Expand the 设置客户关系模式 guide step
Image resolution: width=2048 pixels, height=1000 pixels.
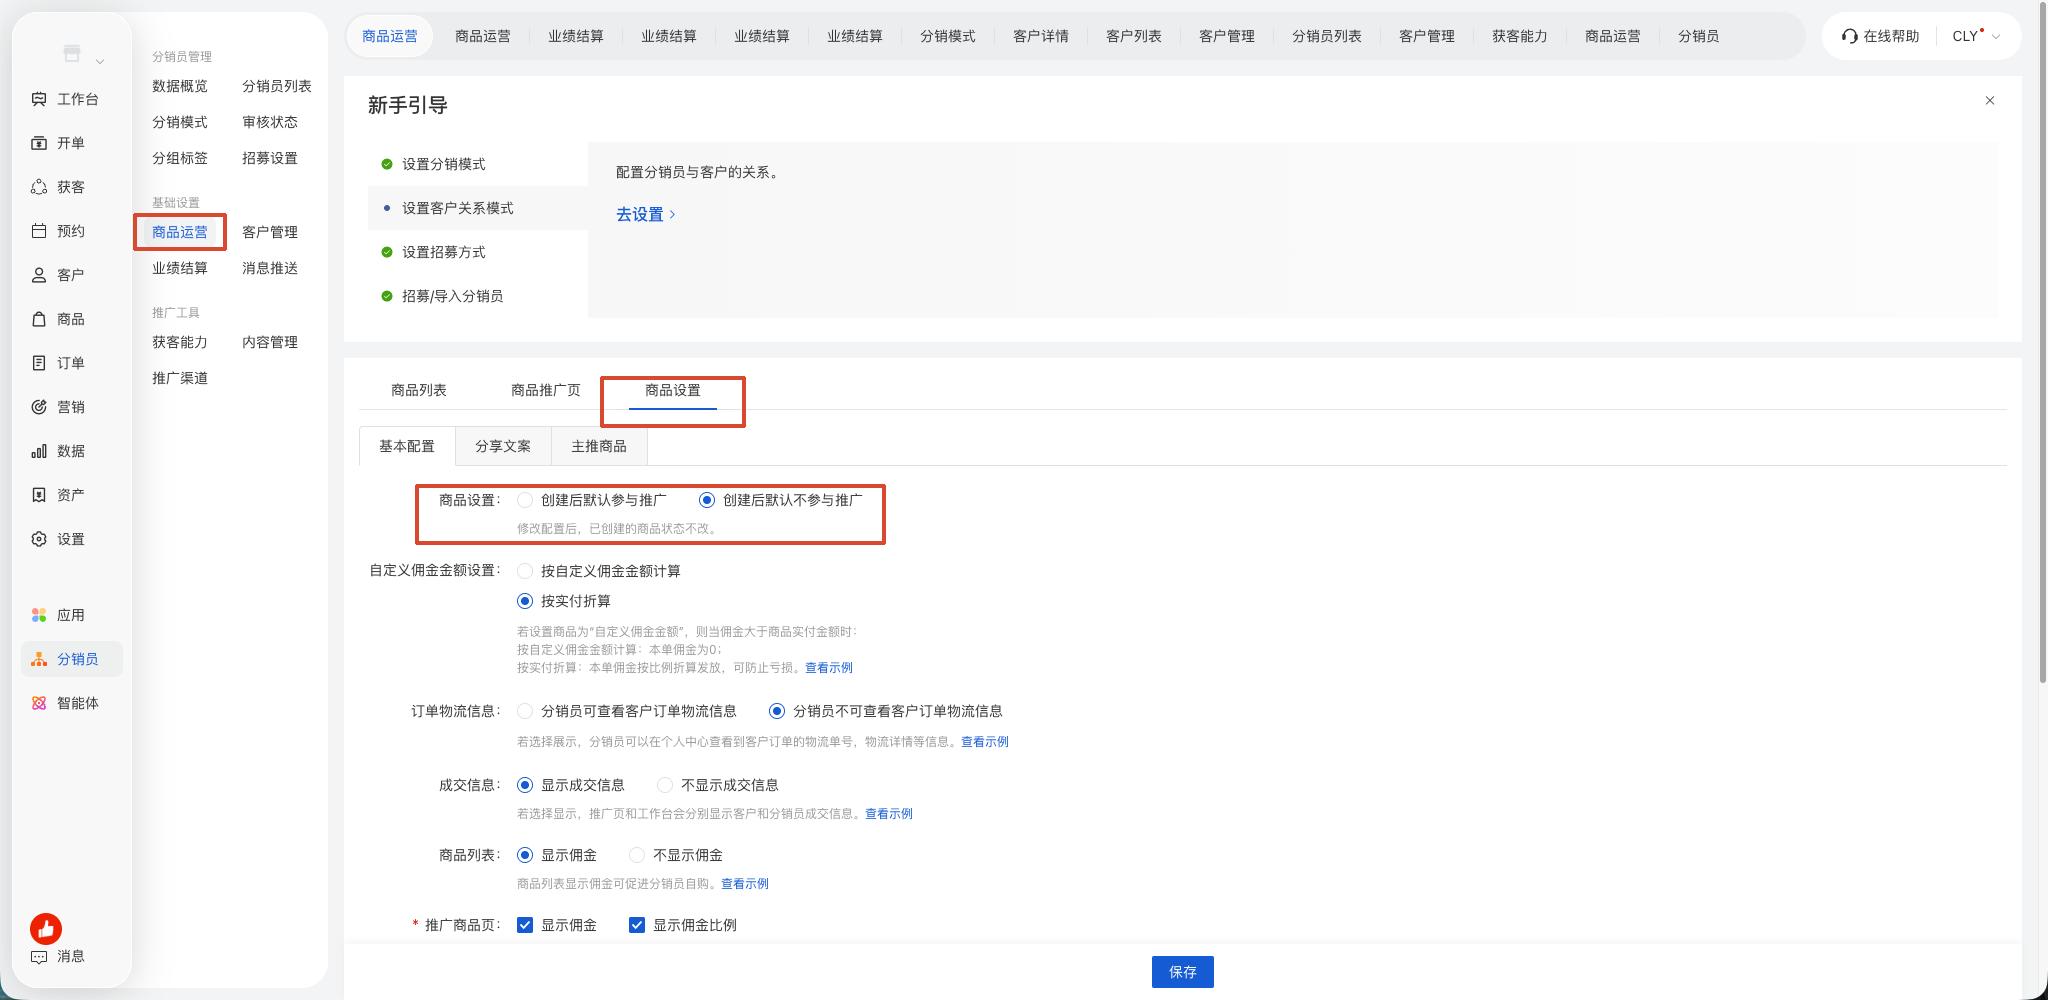click(x=478, y=208)
